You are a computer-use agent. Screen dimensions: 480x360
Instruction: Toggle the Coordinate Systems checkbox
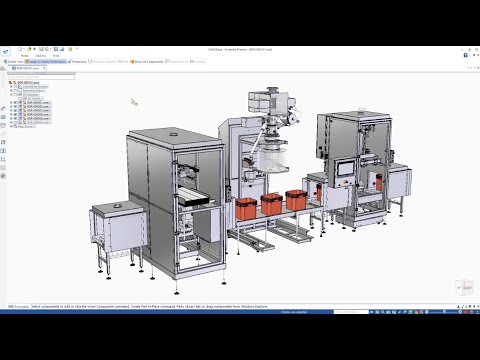[15, 87]
